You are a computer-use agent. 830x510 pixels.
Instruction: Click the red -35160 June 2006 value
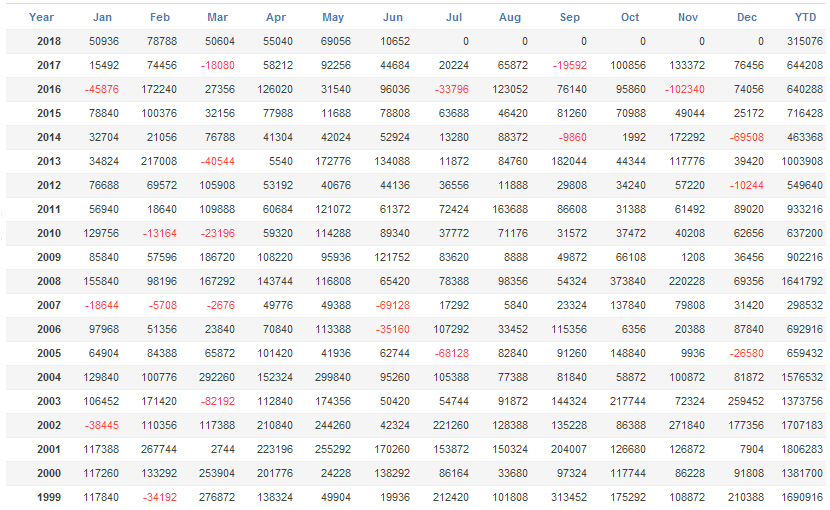[x=393, y=329]
